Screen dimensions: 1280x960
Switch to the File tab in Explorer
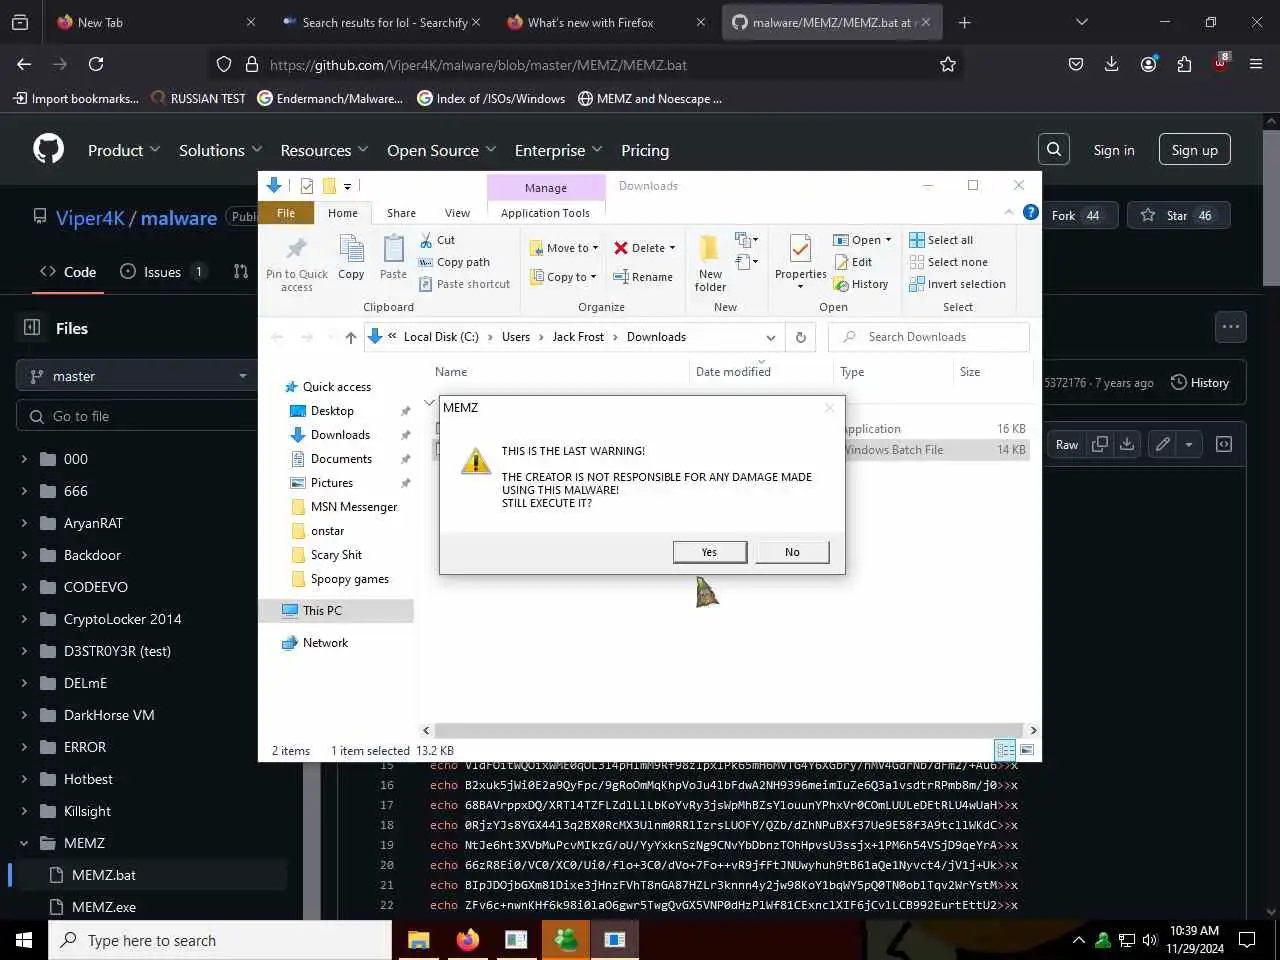[x=286, y=213]
